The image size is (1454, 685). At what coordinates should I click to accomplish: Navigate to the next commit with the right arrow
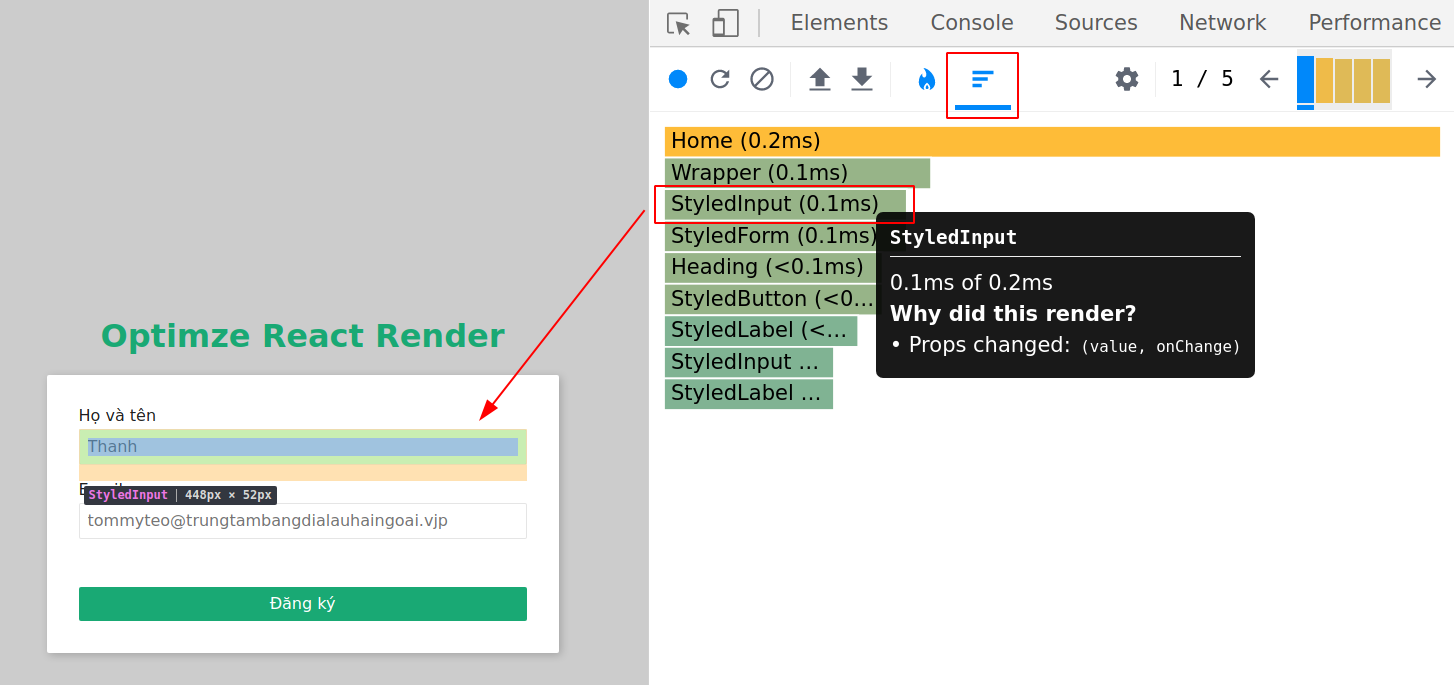(1426, 79)
